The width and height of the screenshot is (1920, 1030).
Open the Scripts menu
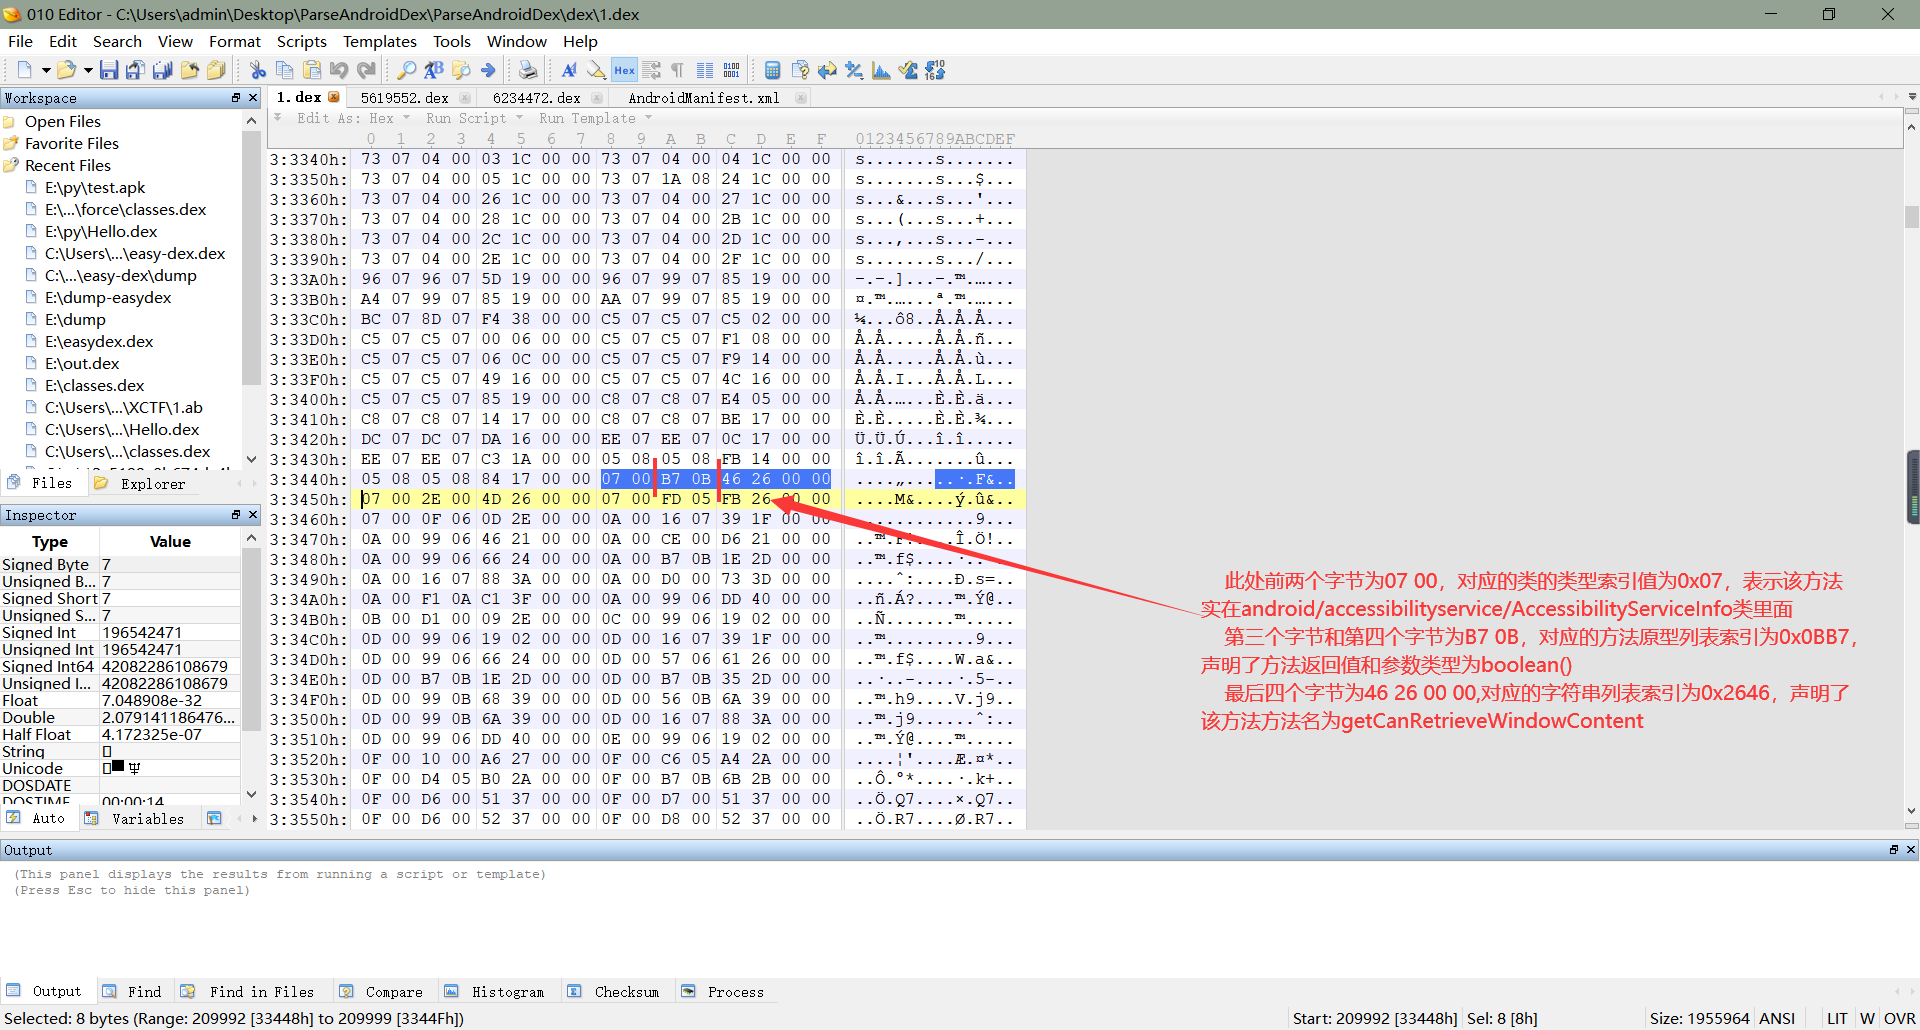(302, 42)
